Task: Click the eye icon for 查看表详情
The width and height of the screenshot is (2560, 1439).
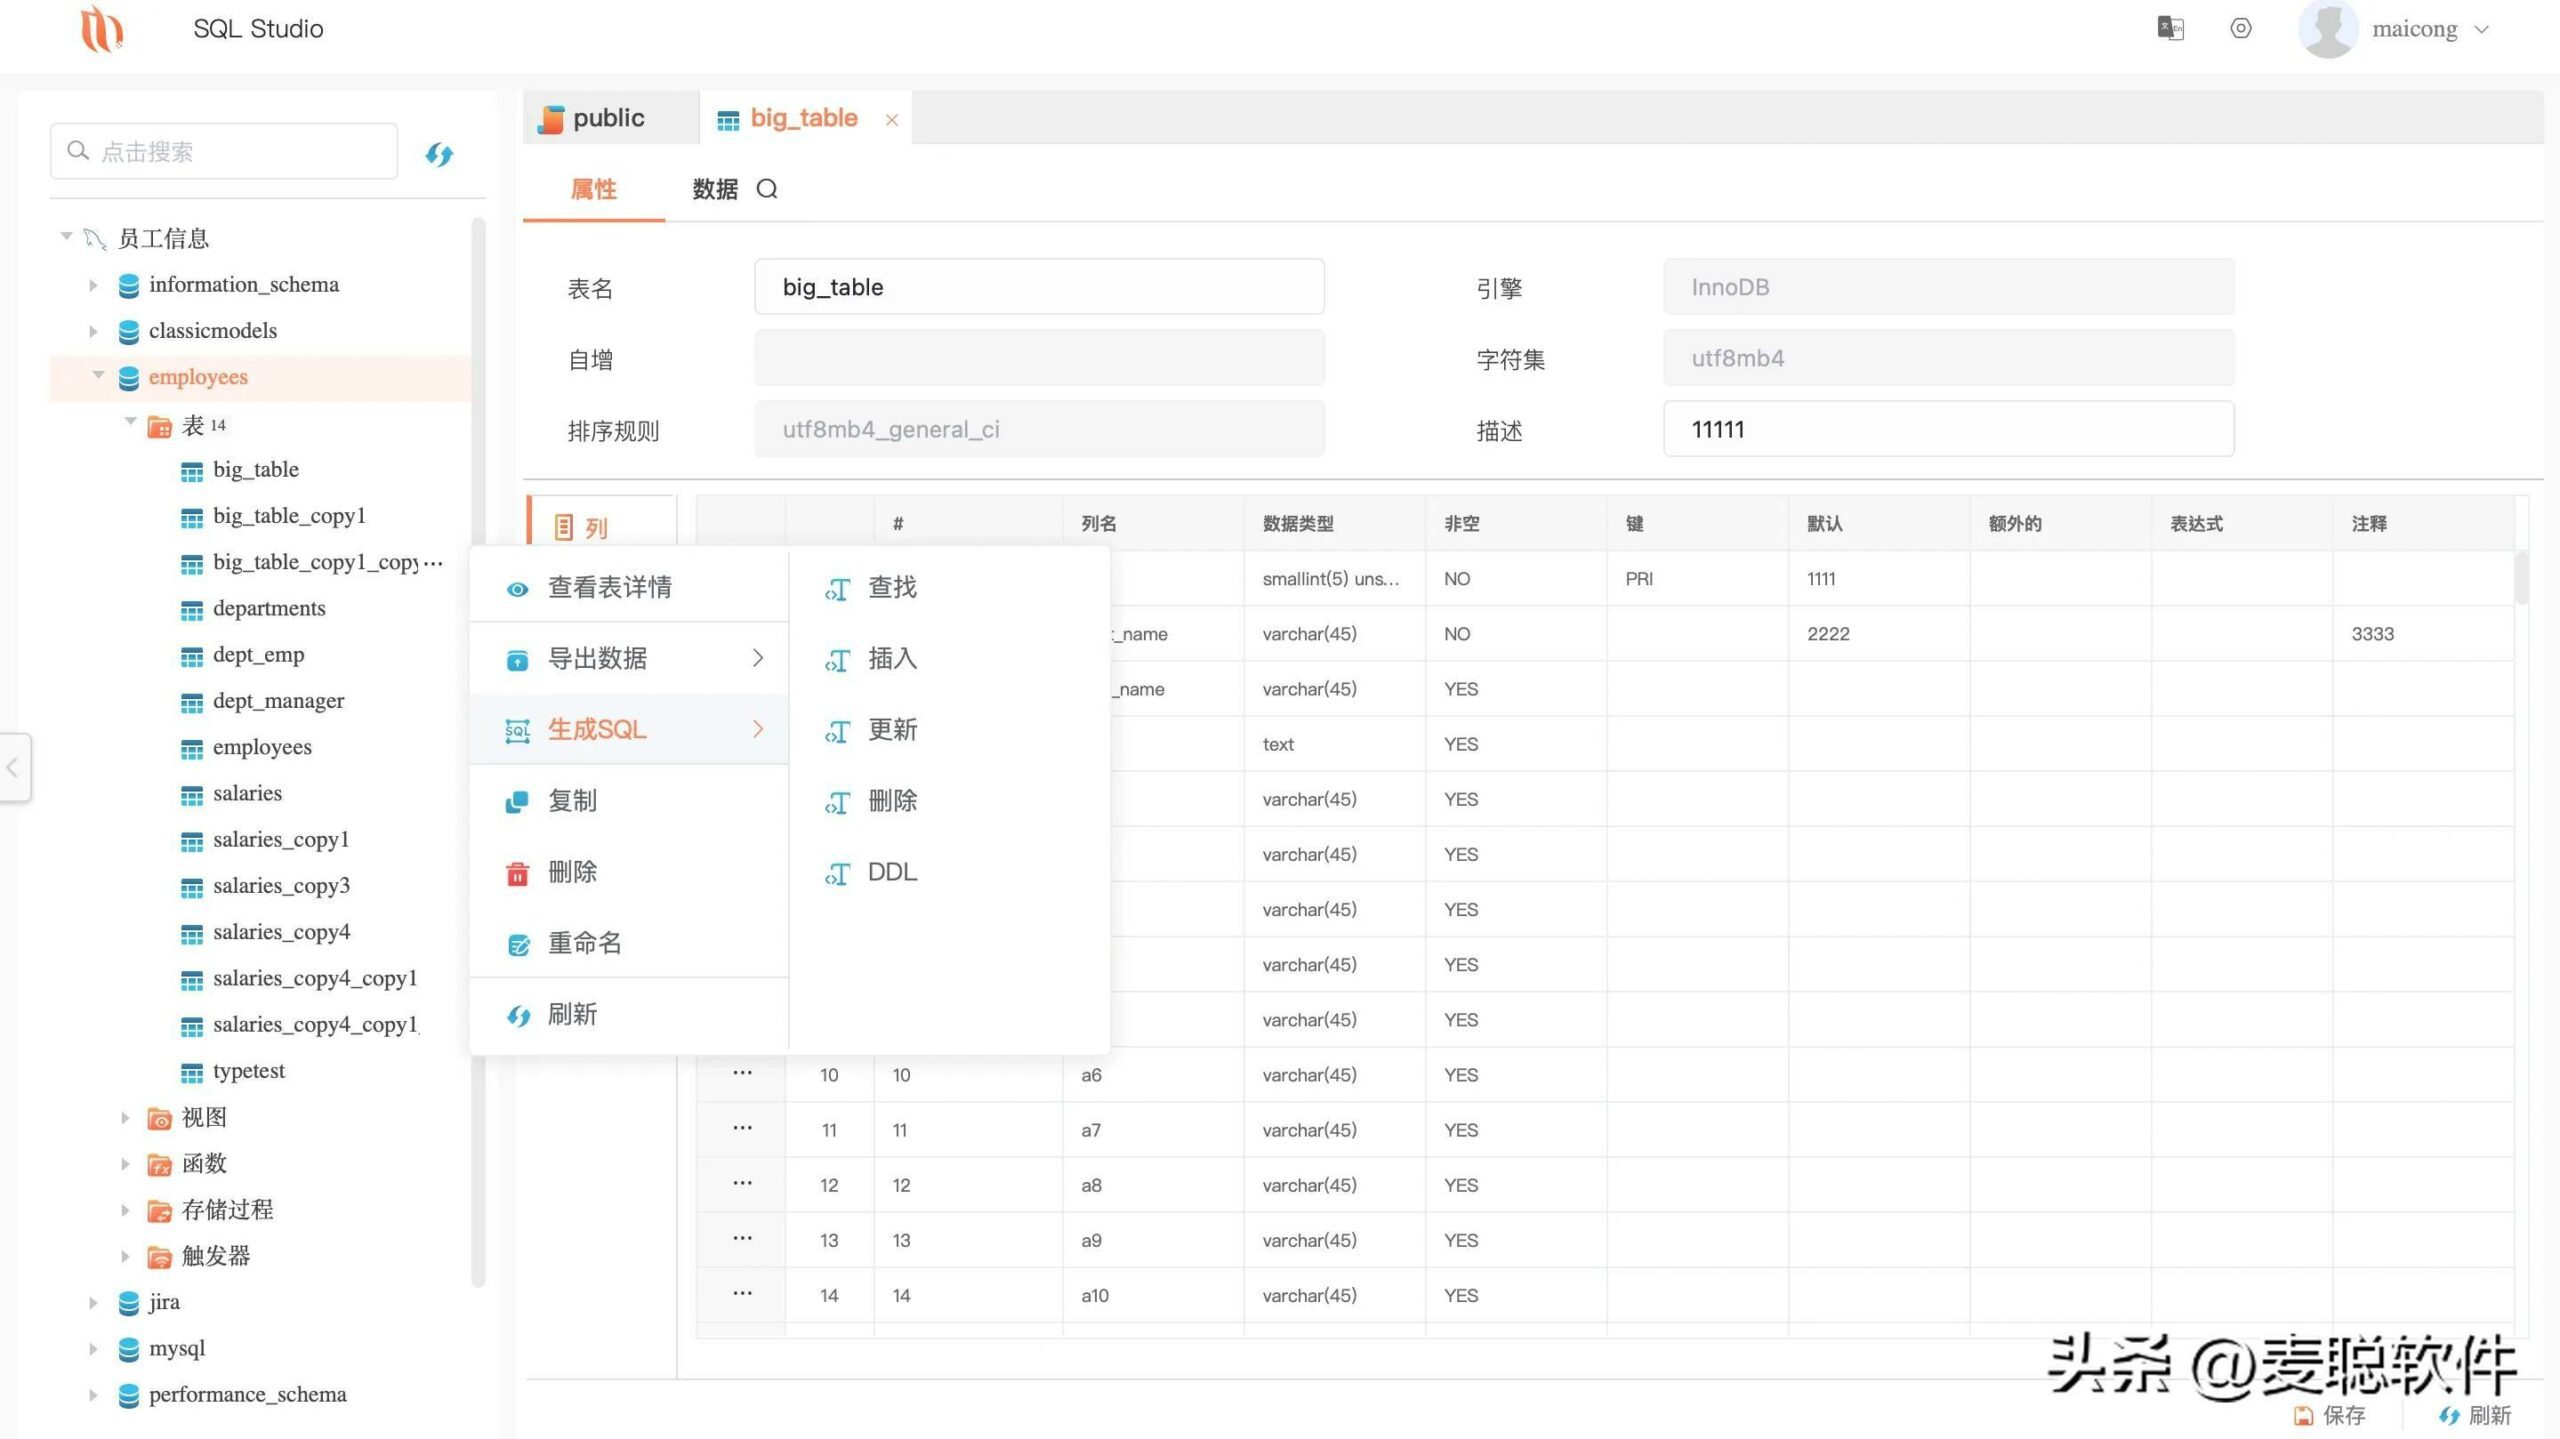Action: coord(517,589)
